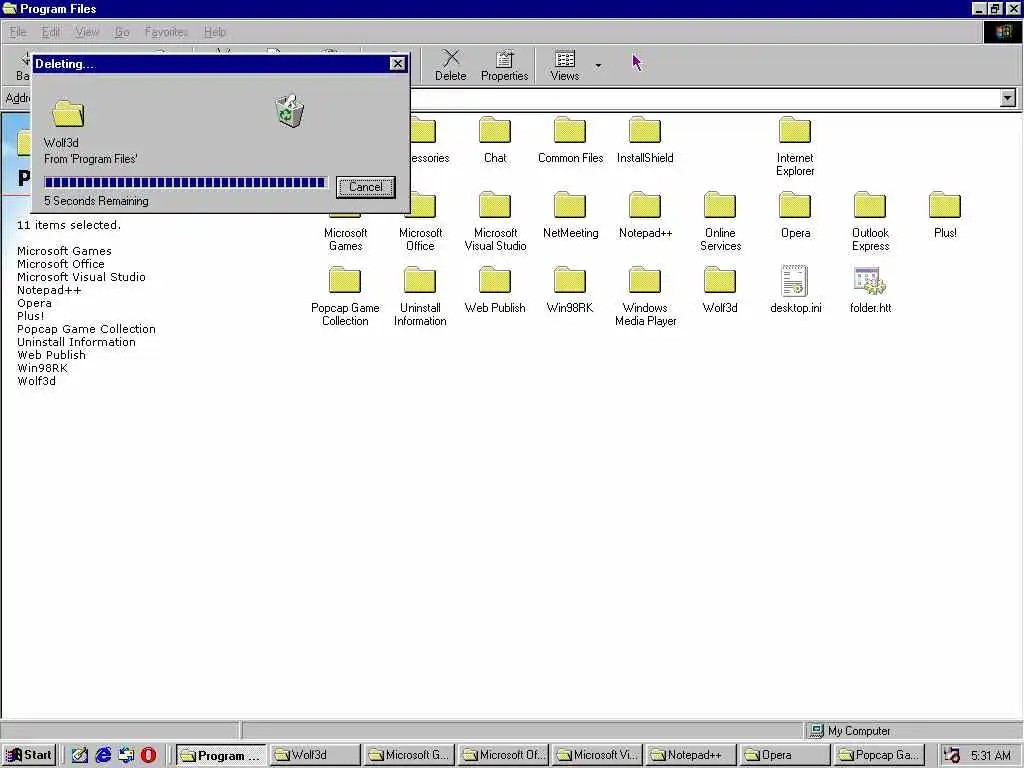This screenshot has width=1024, height=768.
Task: Select the NetMeeting folder
Action: [570, 215]
